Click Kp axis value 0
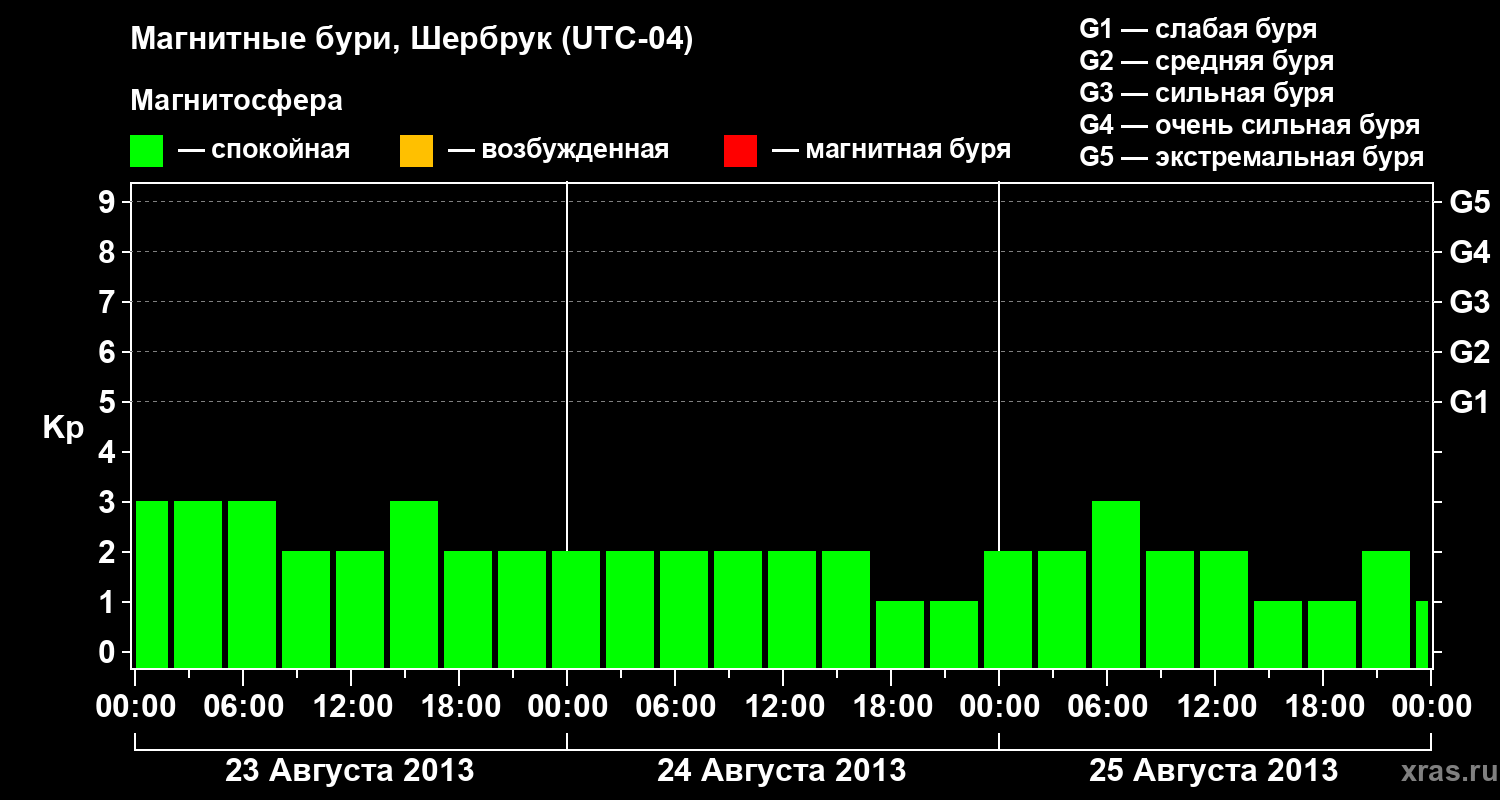This screenshot has height=800, width=1500. click(x=109, y=652)
